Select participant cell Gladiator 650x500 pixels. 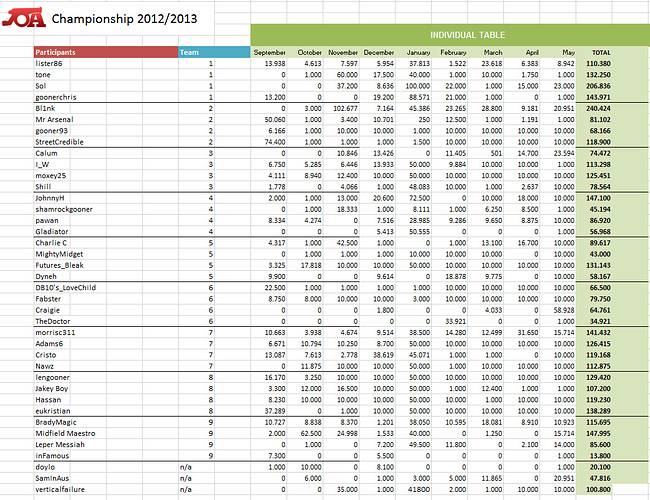[x=52, y=231]
